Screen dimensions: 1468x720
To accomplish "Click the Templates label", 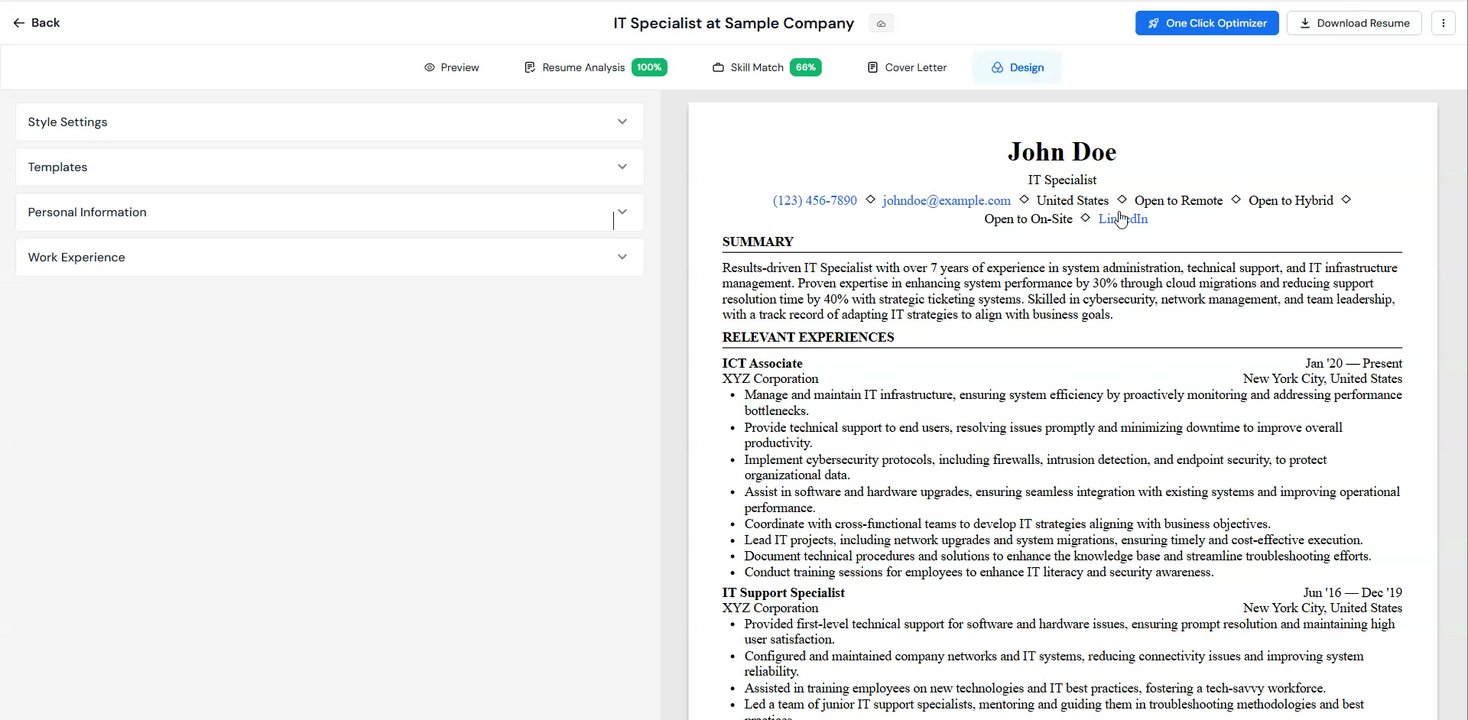I will tap(58, 167).
